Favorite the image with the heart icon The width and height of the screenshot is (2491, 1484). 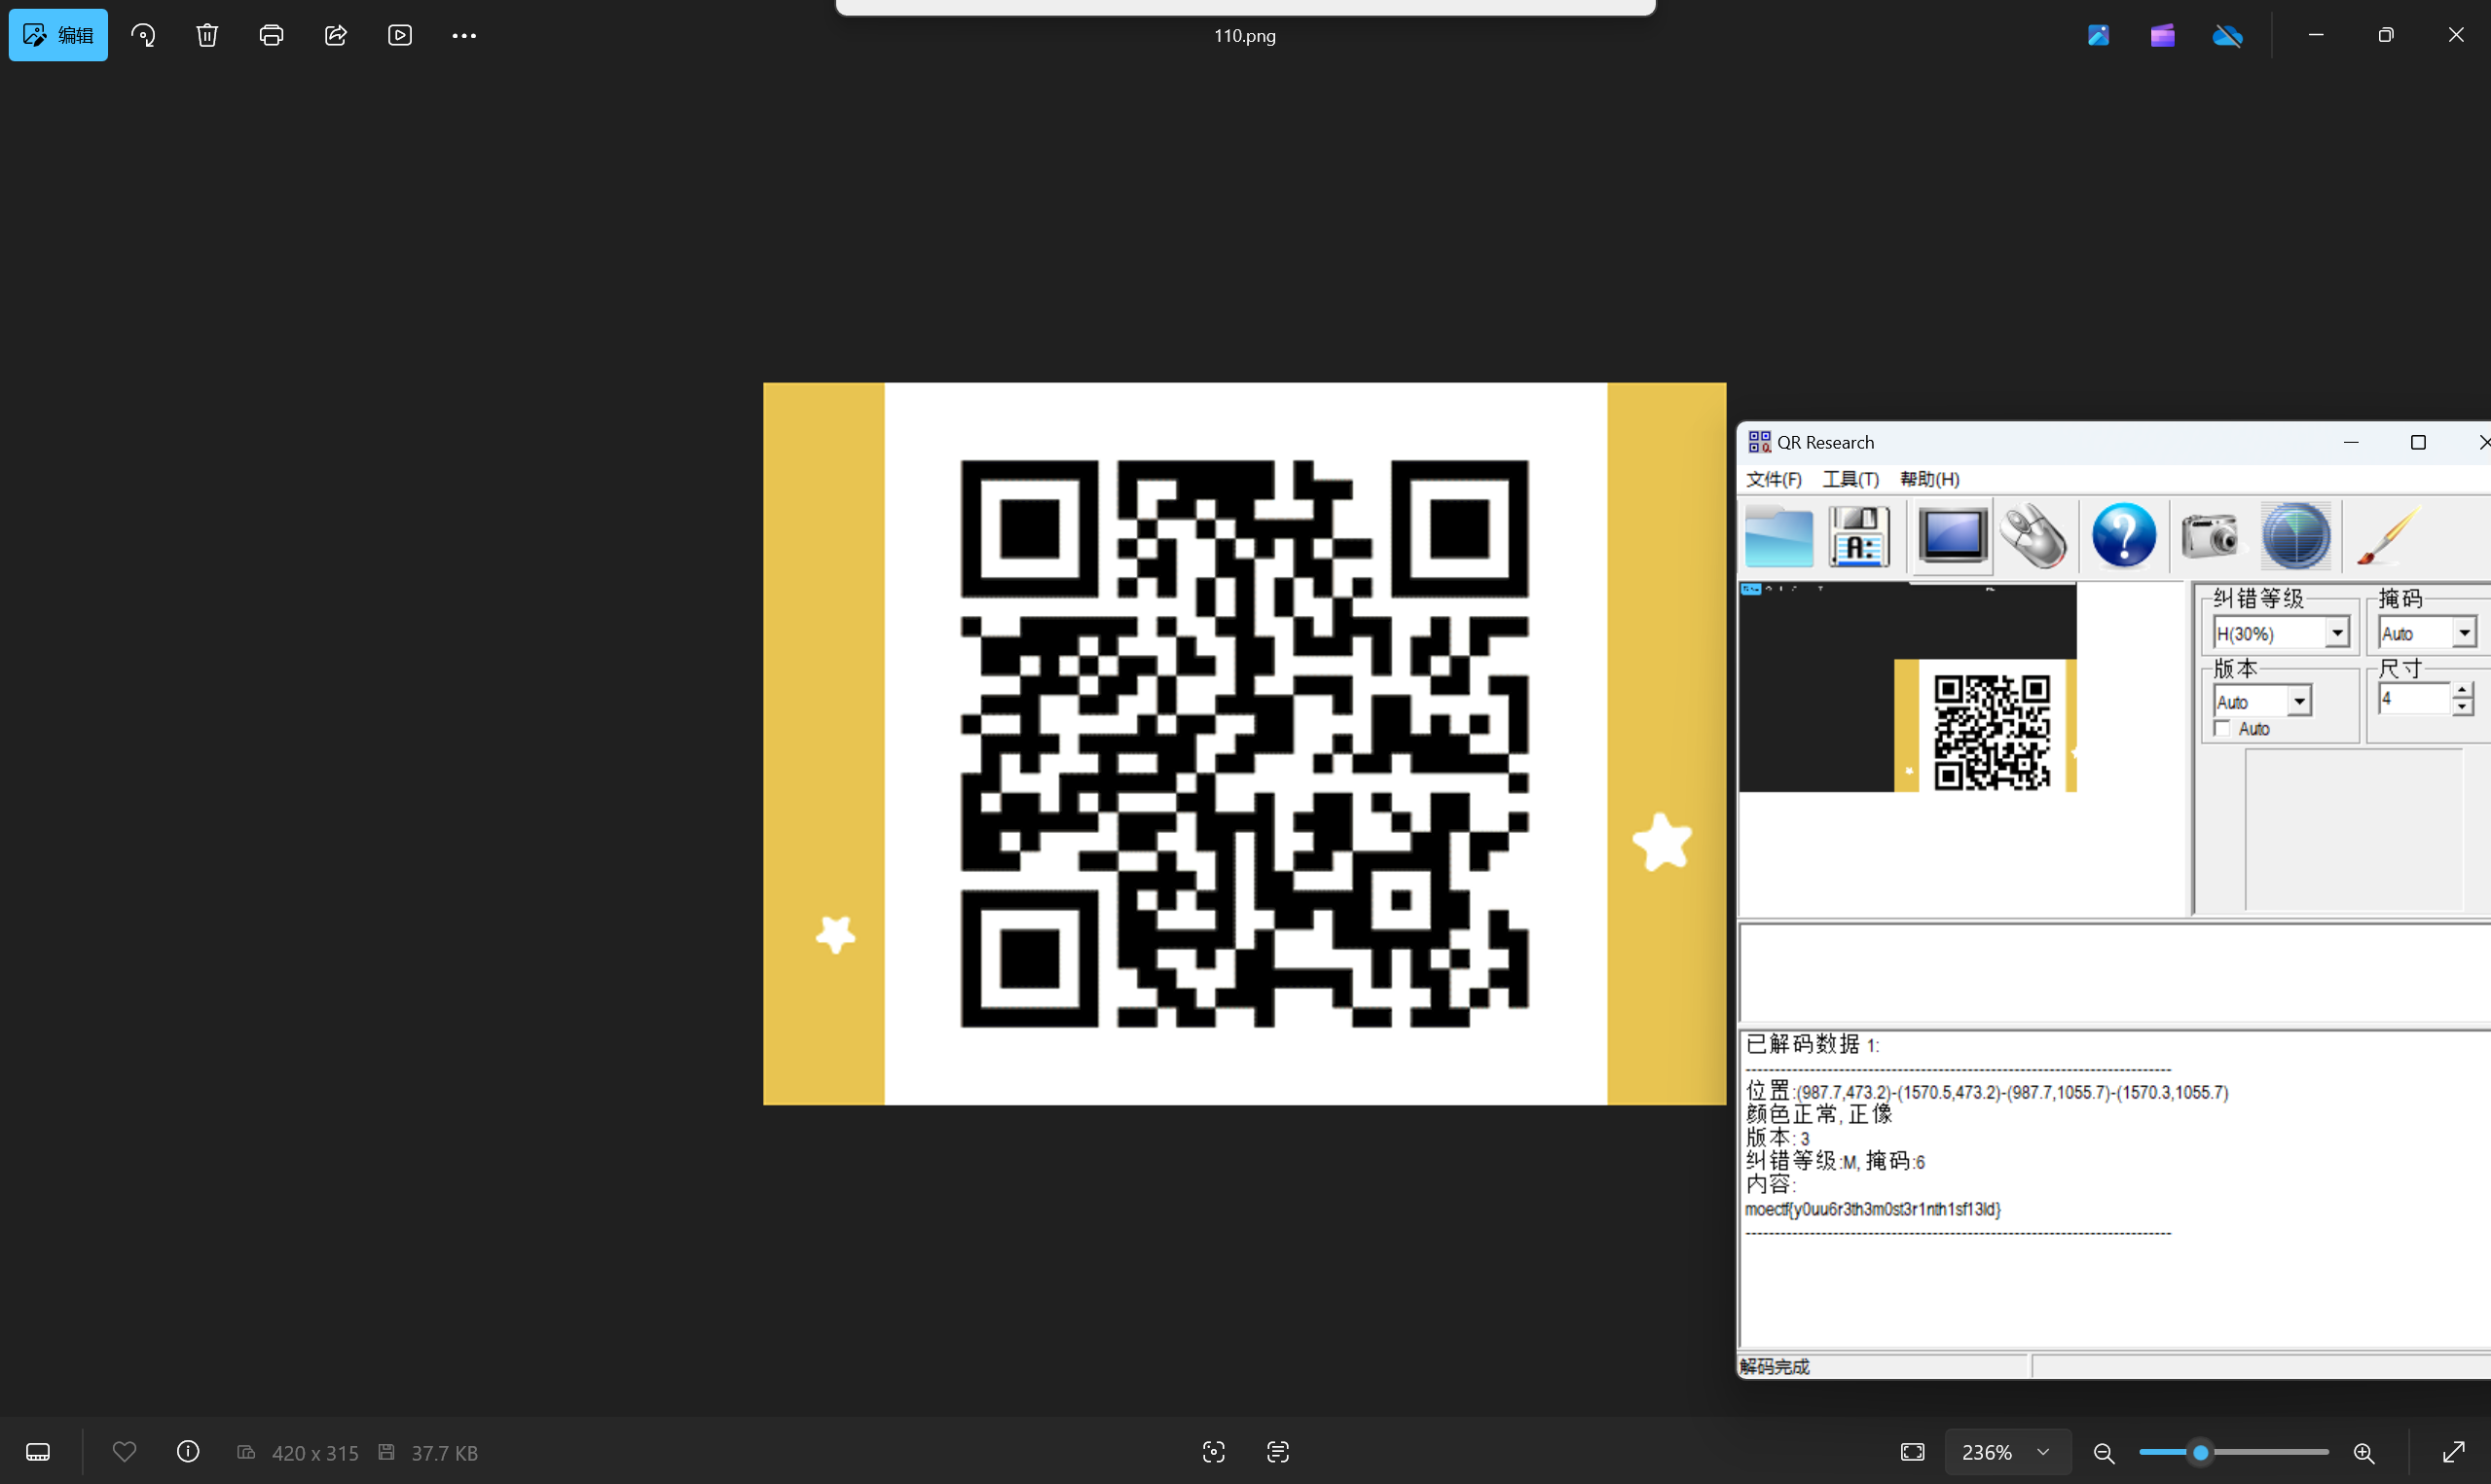(124, 1451)
